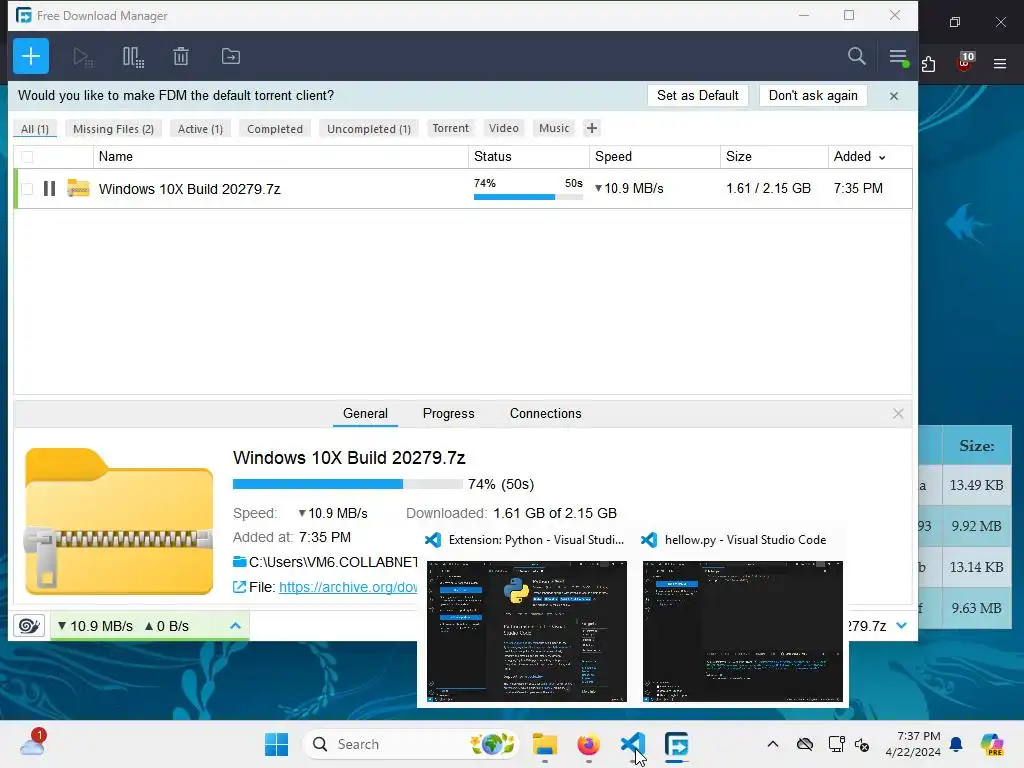
Task: Click Free Download Manager taskbar icon
Action: point(677,744)
